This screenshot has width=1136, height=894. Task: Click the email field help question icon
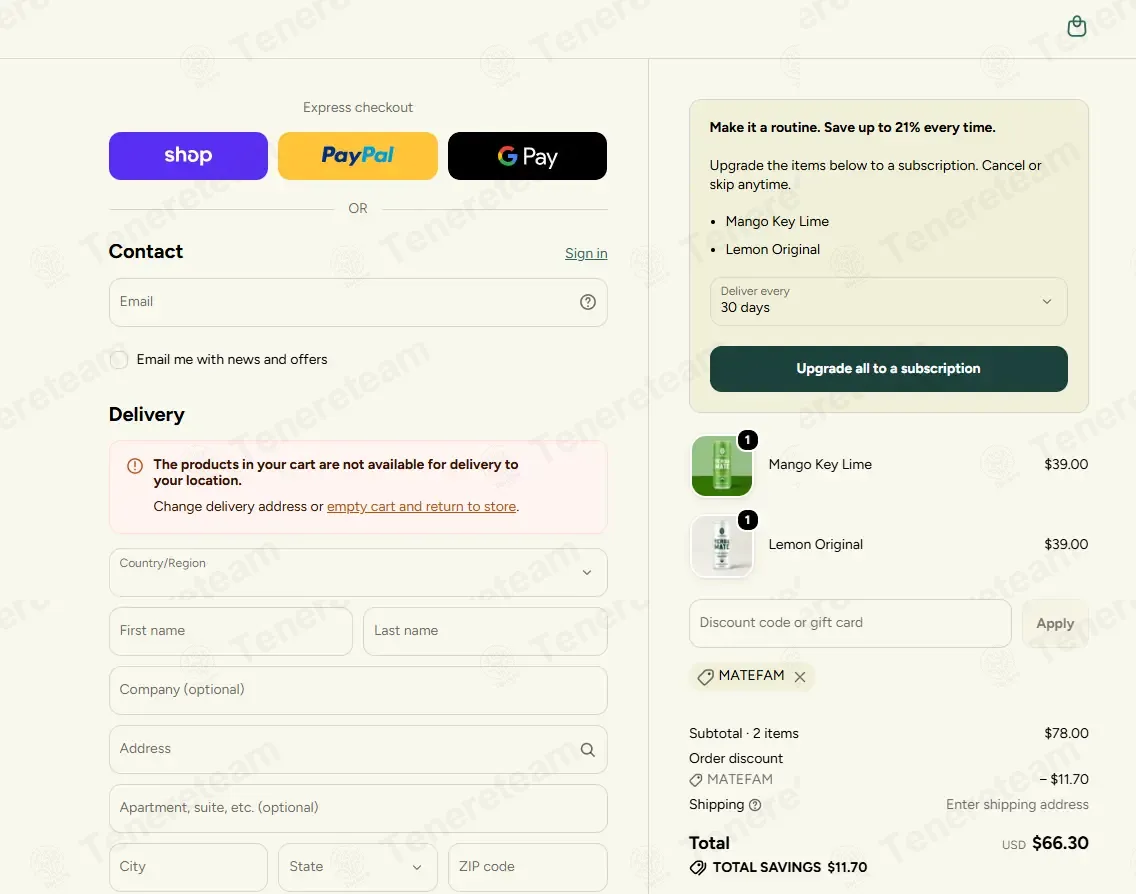click(588, 302)
